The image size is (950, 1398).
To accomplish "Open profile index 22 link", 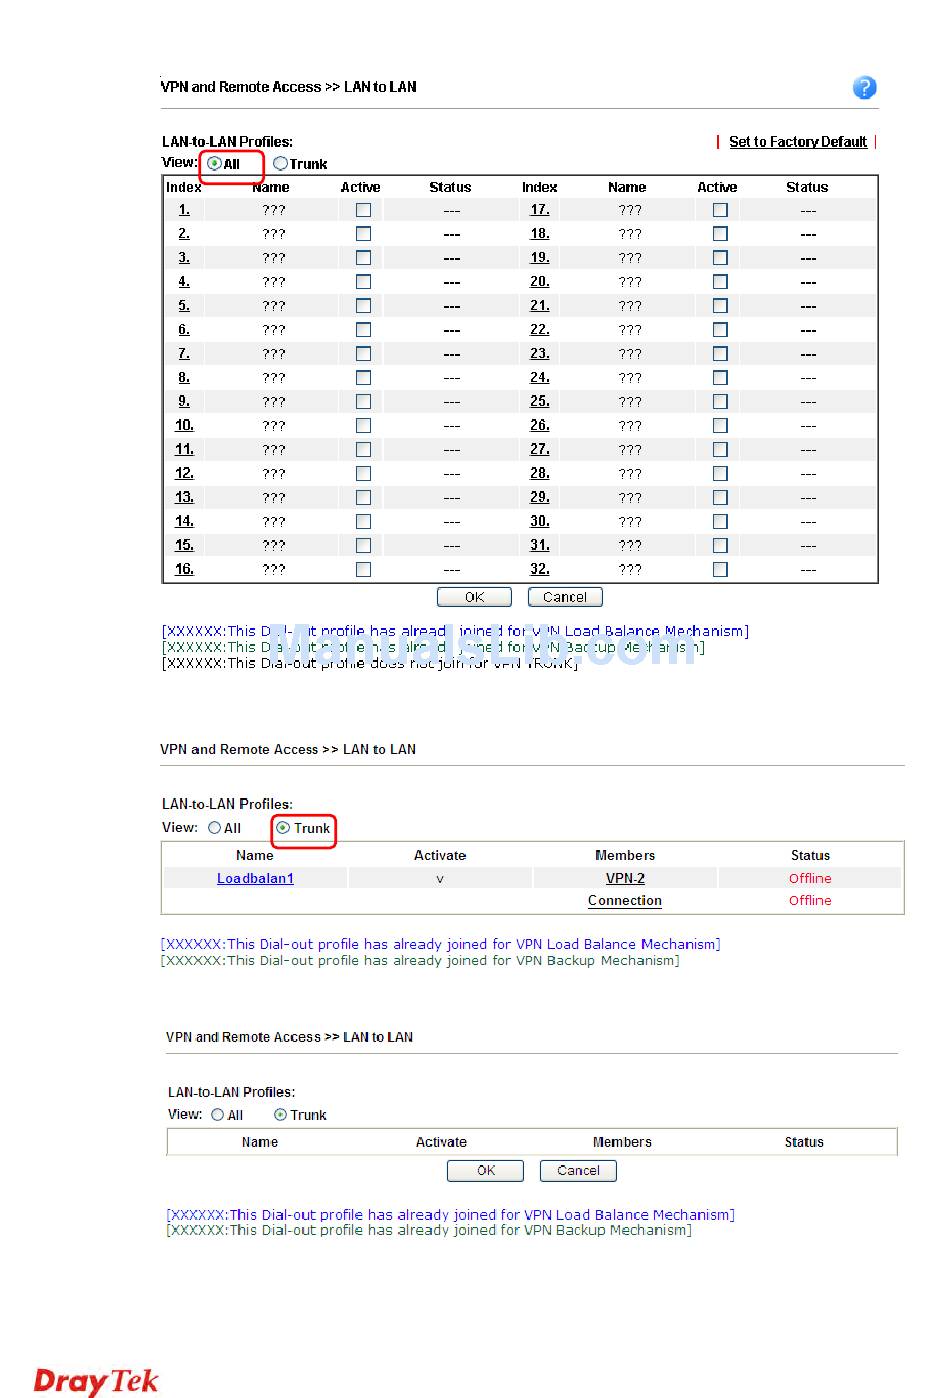I will tap(540, 330).
